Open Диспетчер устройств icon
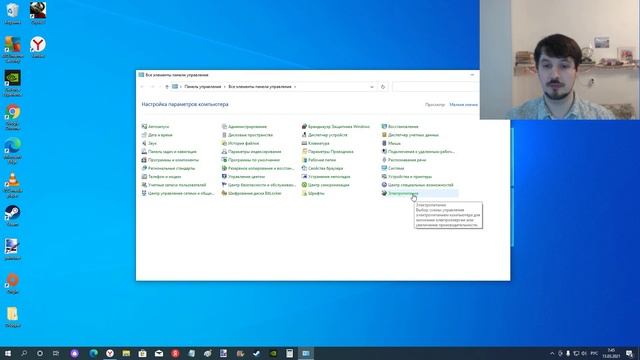The width and height of the screenshot is (640, 360). pyautogui.click(x=304, y=135)
